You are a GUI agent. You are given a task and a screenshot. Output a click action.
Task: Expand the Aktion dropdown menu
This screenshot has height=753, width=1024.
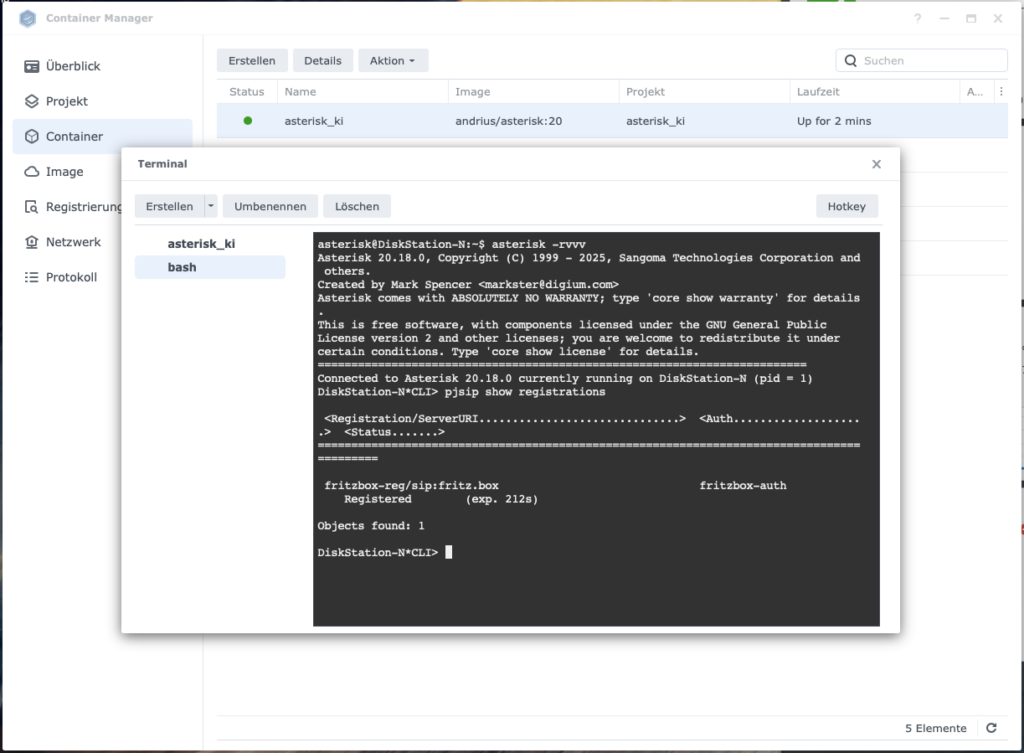pyautogui.click(x=393, y=61)
